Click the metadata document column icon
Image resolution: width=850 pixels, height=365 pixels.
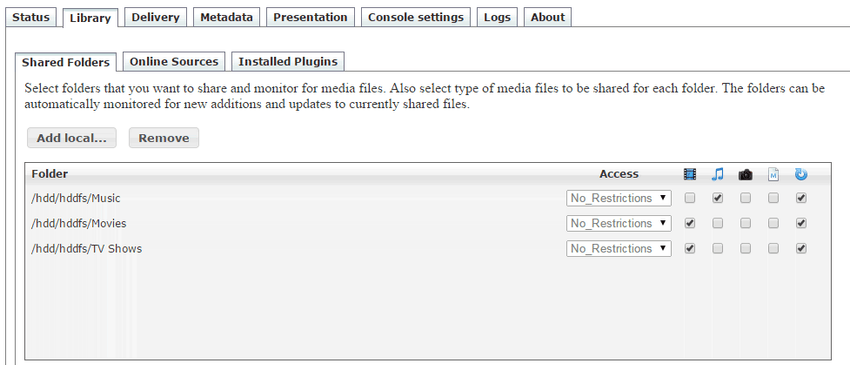pyautogui.click(x=774, y=174)
